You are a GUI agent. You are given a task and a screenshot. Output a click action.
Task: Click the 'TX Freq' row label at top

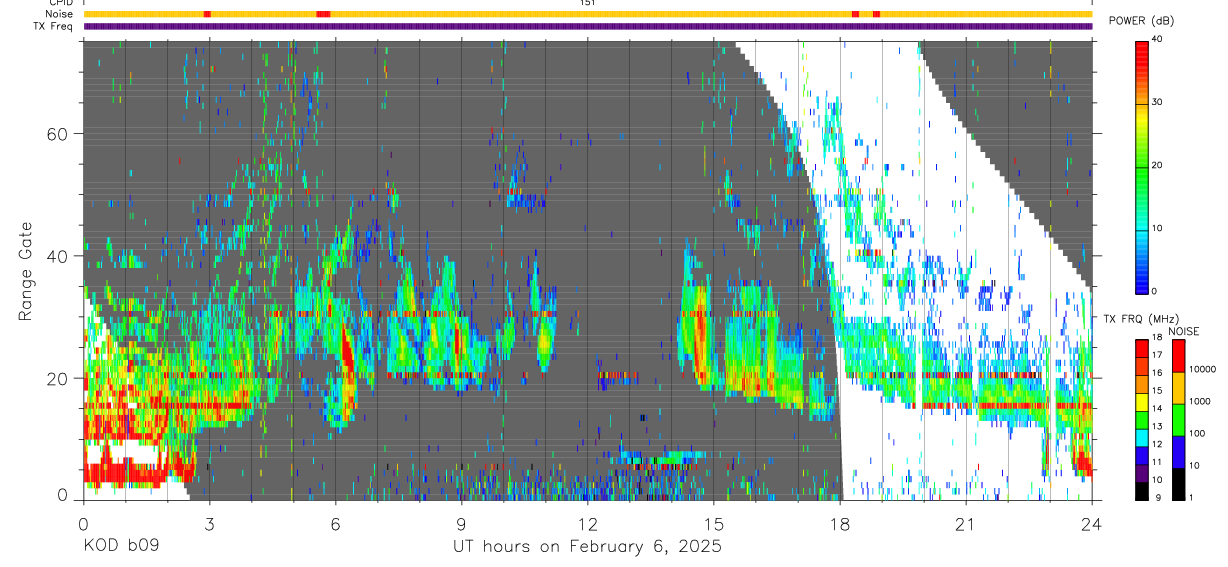coord(52,26)
